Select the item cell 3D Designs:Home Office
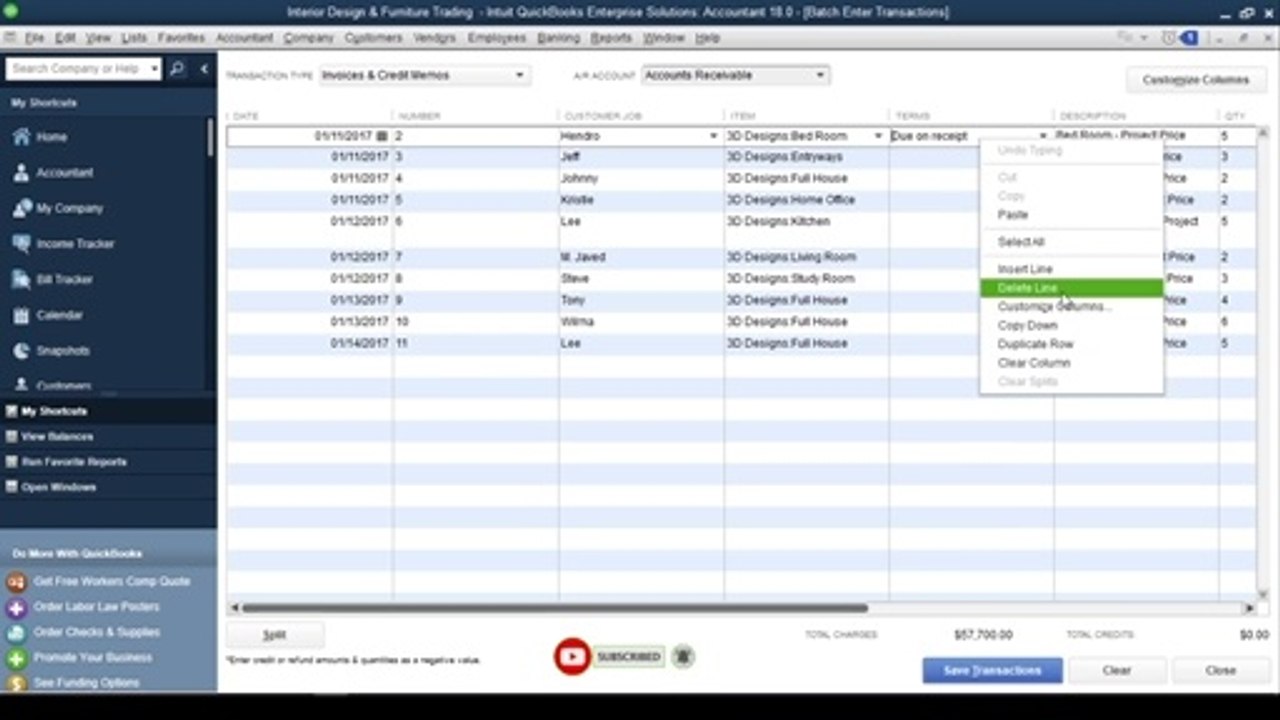Screen dimensions: 1280x720 806,200
